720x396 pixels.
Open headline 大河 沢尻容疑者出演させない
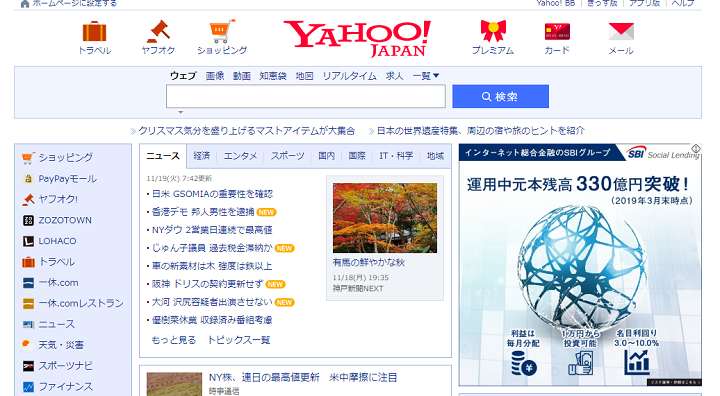pyautogui.click(x=212, y=302)
